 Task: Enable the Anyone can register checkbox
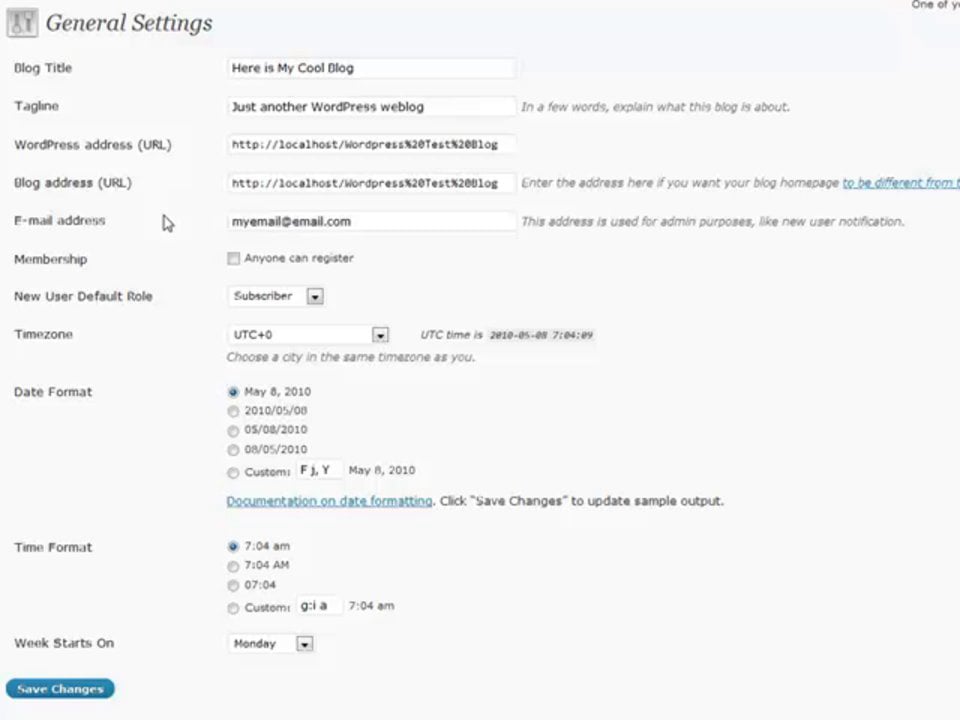pos(233,258)
